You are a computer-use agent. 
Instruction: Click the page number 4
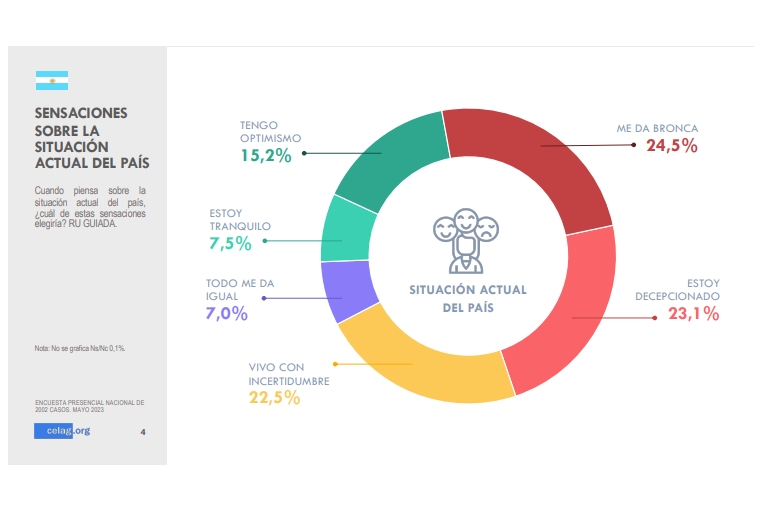click(143, 432)
